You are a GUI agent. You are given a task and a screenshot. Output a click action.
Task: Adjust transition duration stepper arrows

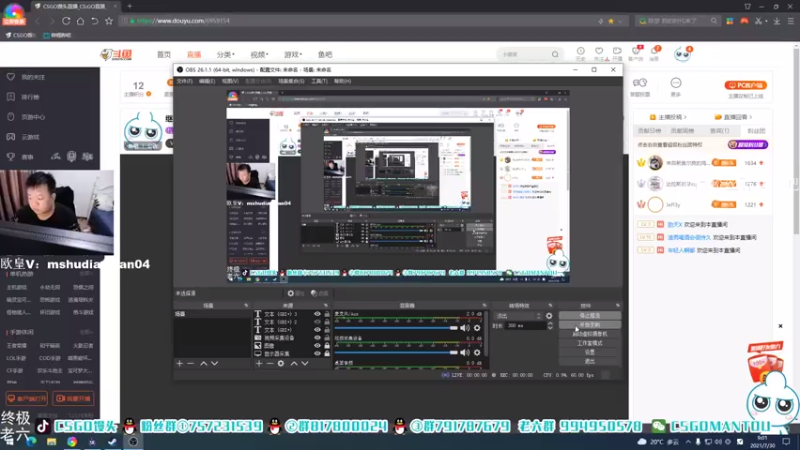pyautogui.click(x=550, y=326)
